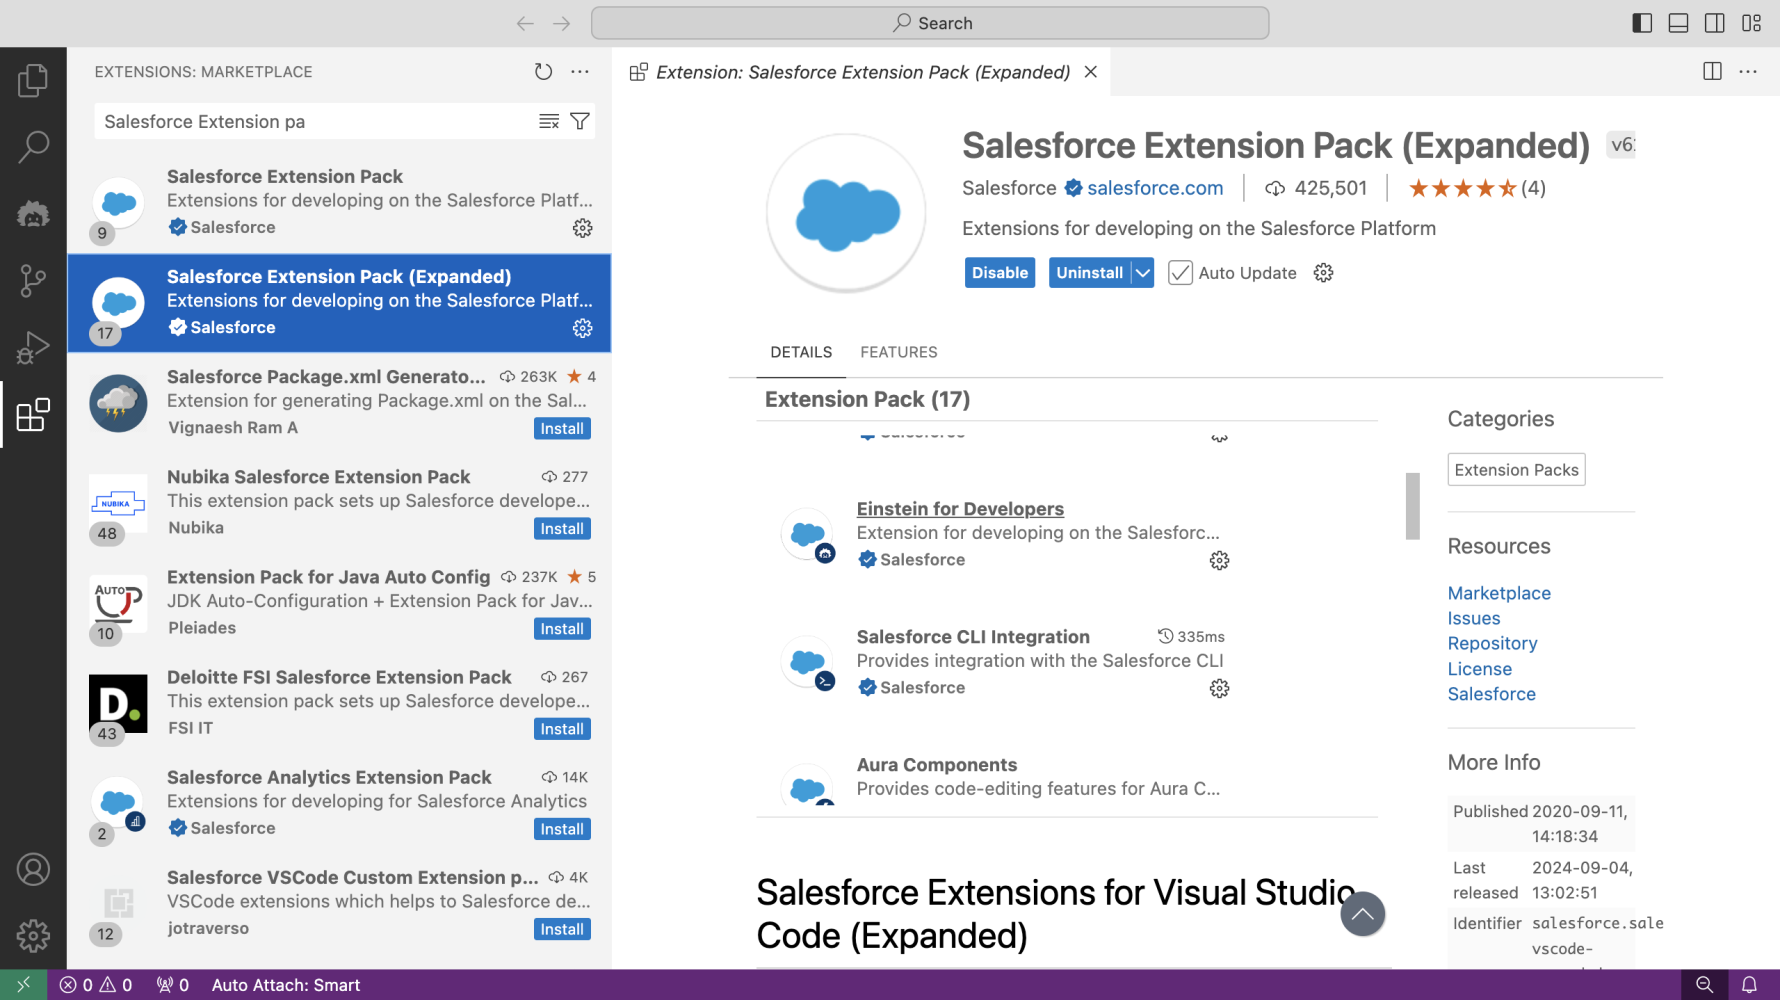Place cursor in the top Search bar
Image resolution: width=1780 pixels, height=1000 pixels.
(x=931, y=22)
